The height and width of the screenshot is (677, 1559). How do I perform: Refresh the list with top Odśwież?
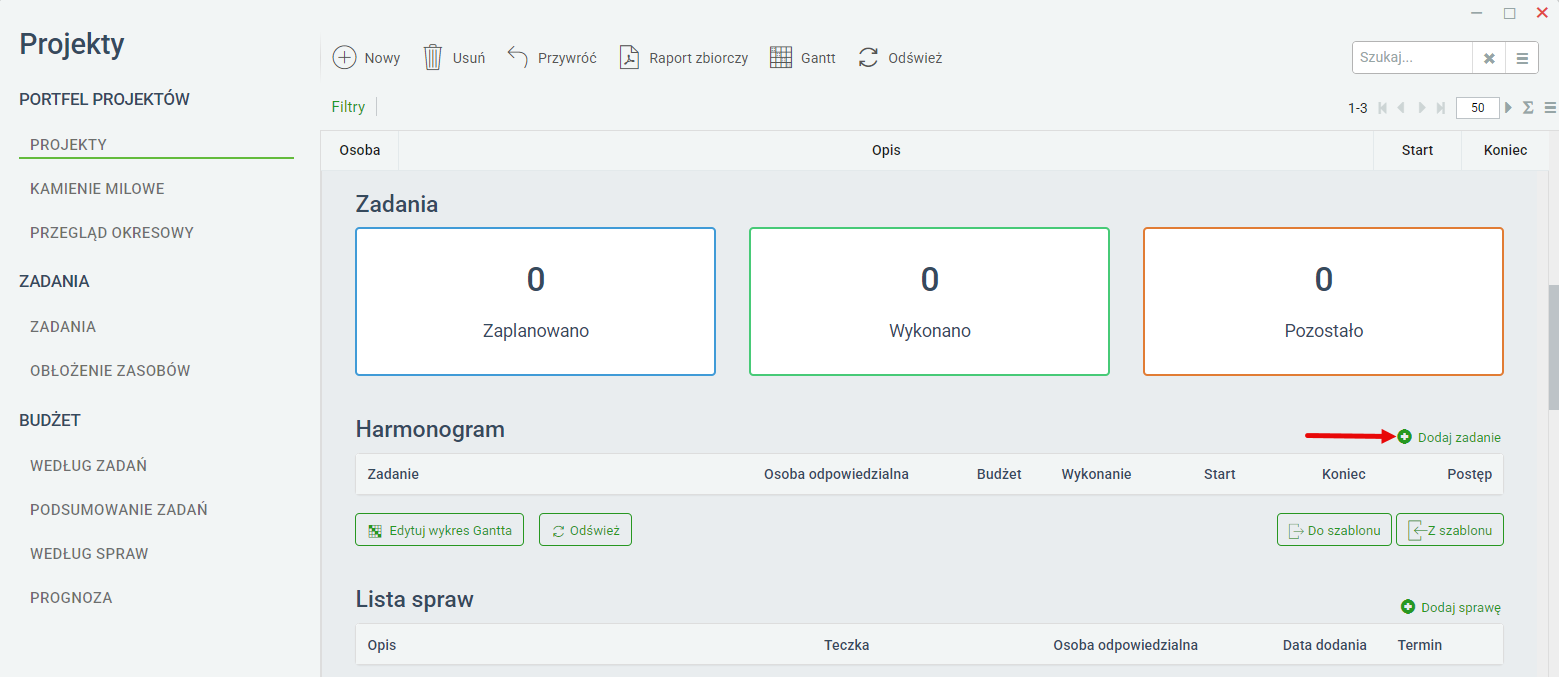900,58
